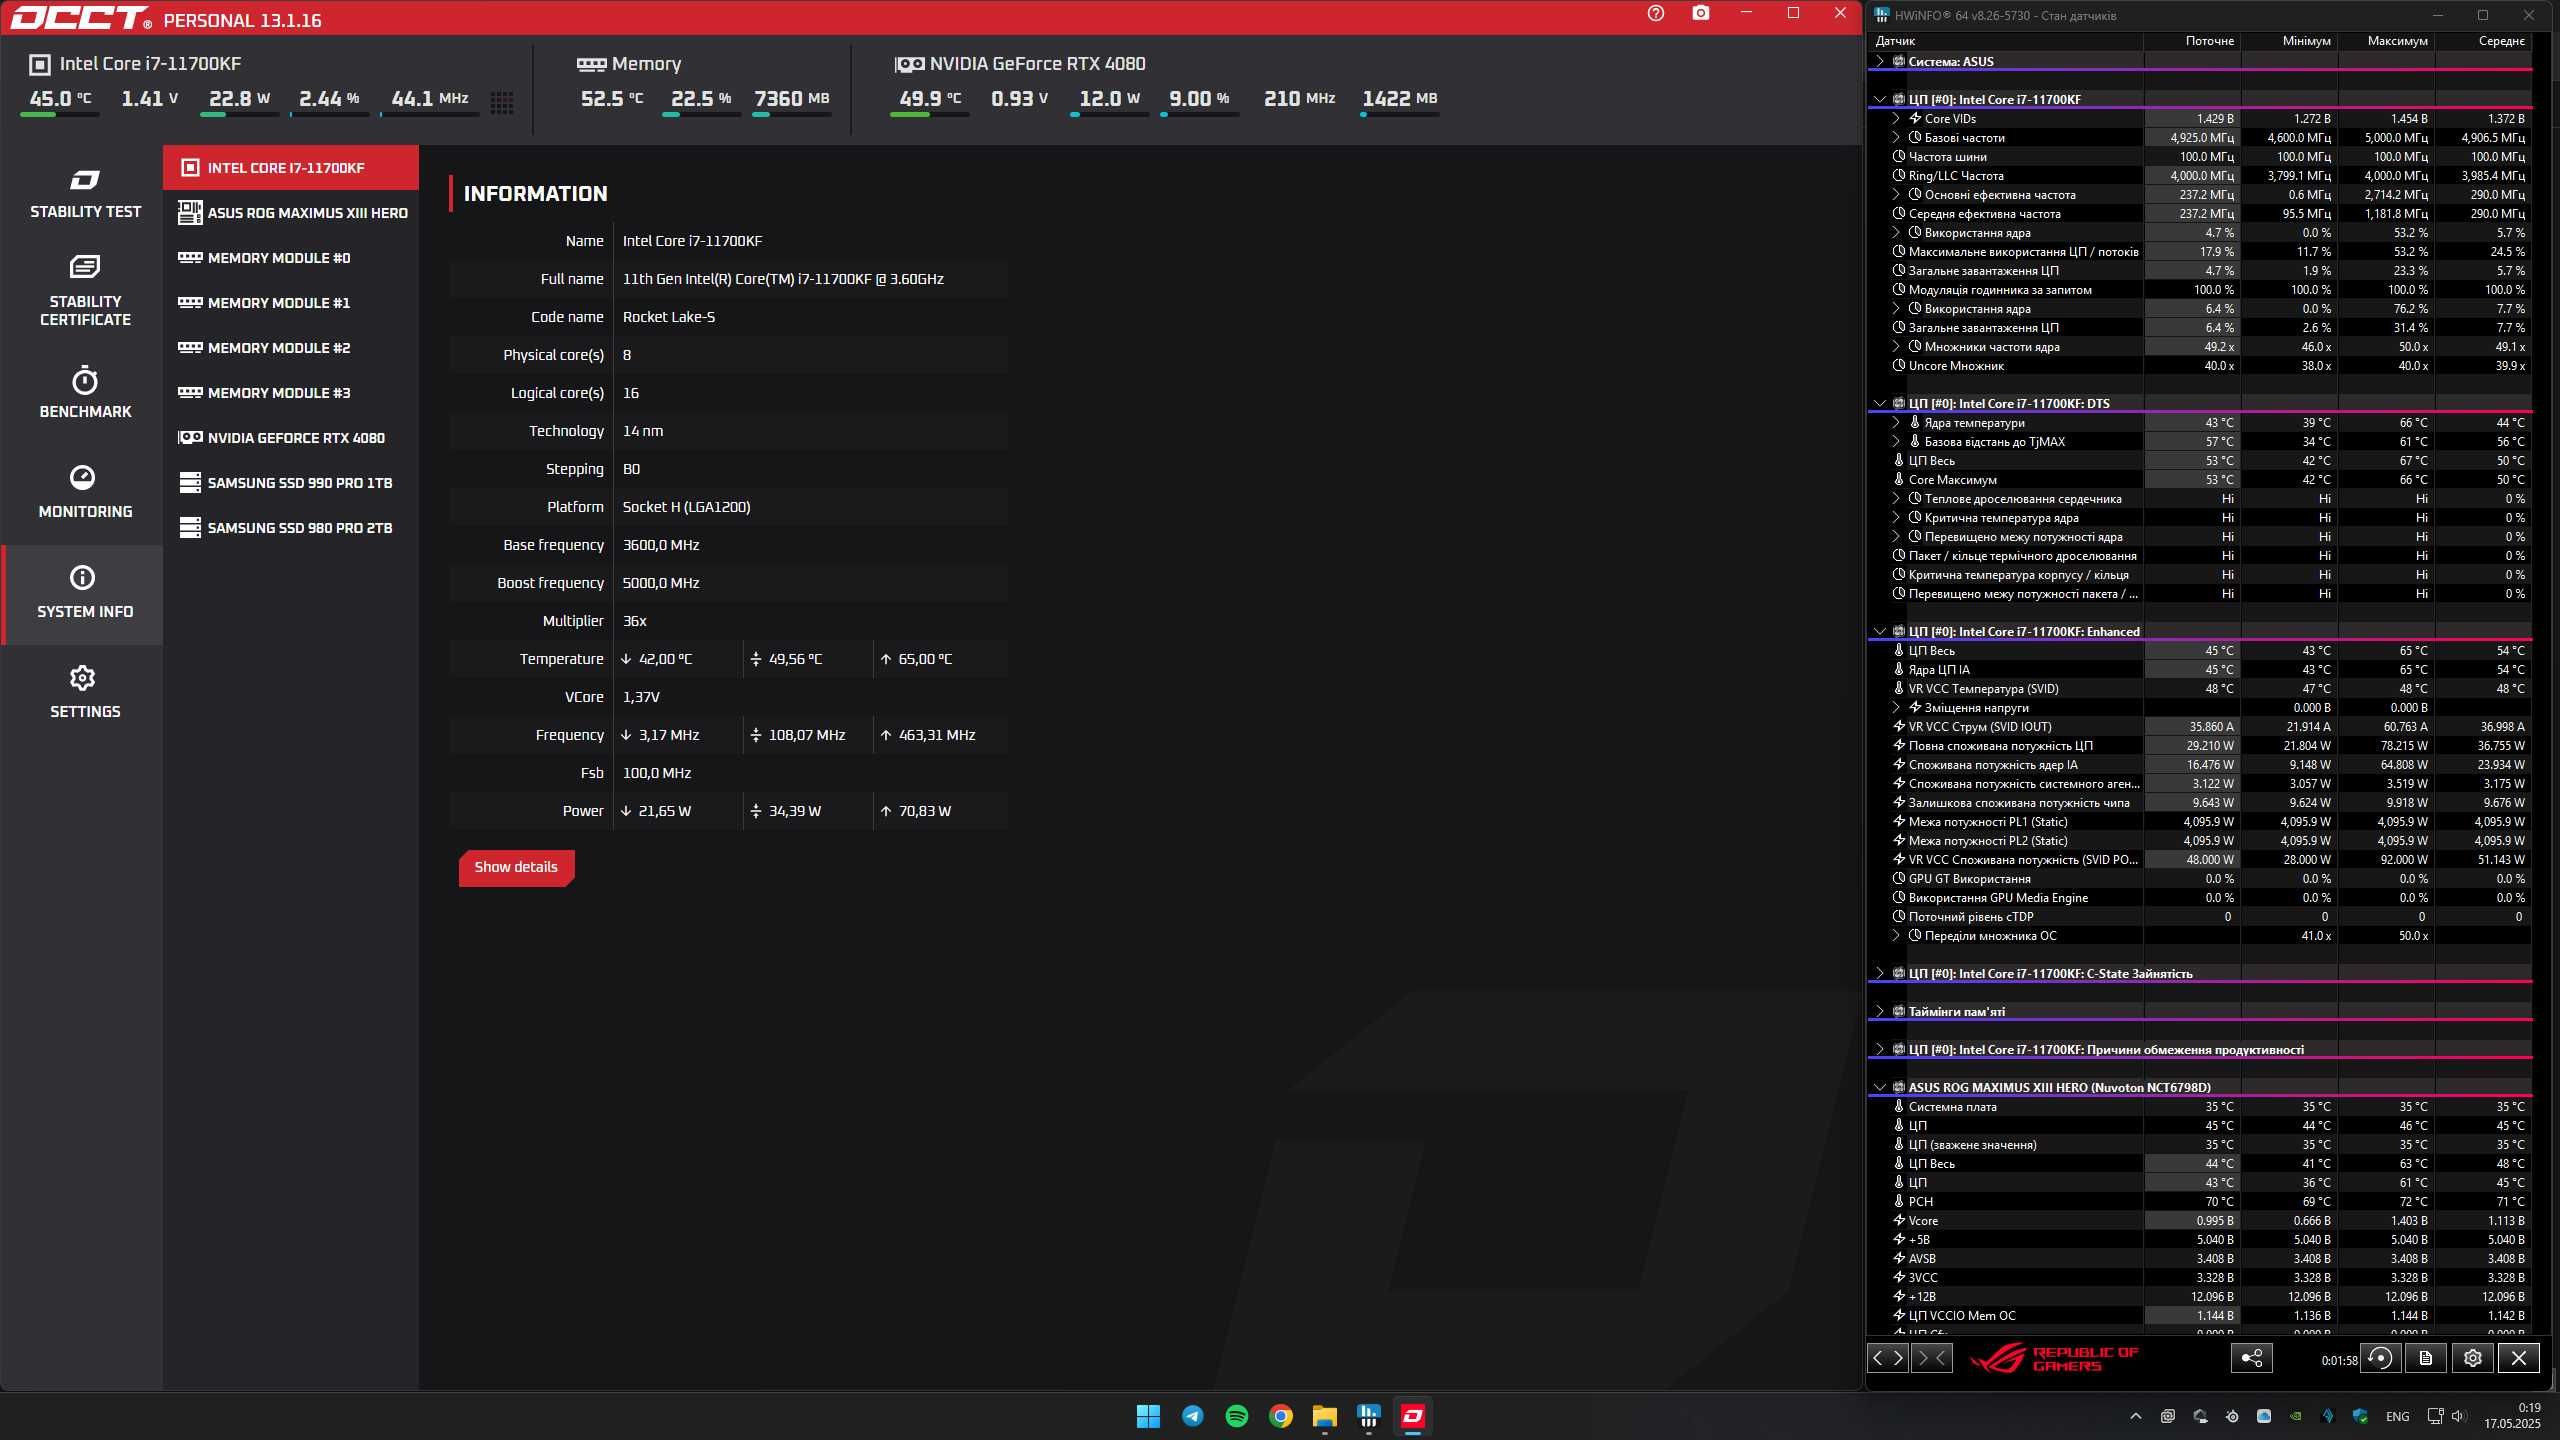This screenshot has height=1440, width=2560.
Task: Click HWiNFO collapse columns arrows button
Action: tap(1932, 1358)
